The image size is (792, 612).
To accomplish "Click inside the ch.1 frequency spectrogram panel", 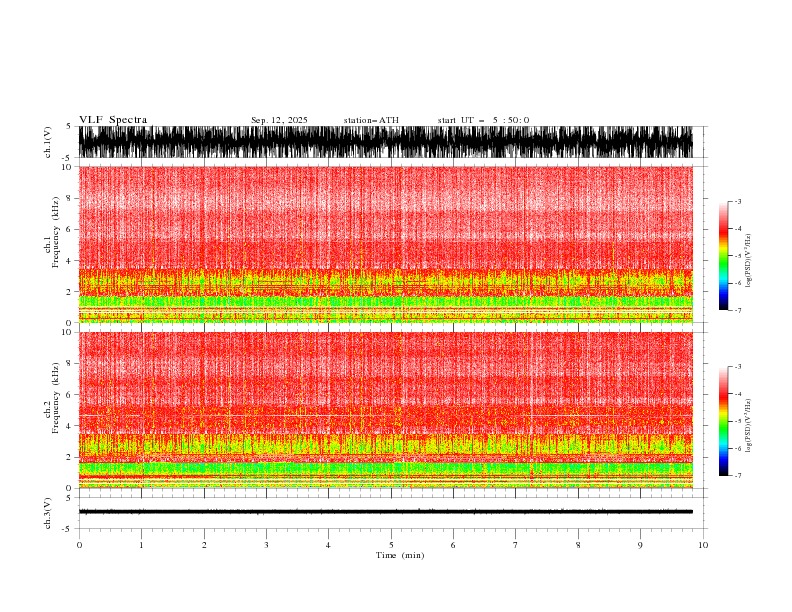I will pyautogui.click(x=386, y=244).
